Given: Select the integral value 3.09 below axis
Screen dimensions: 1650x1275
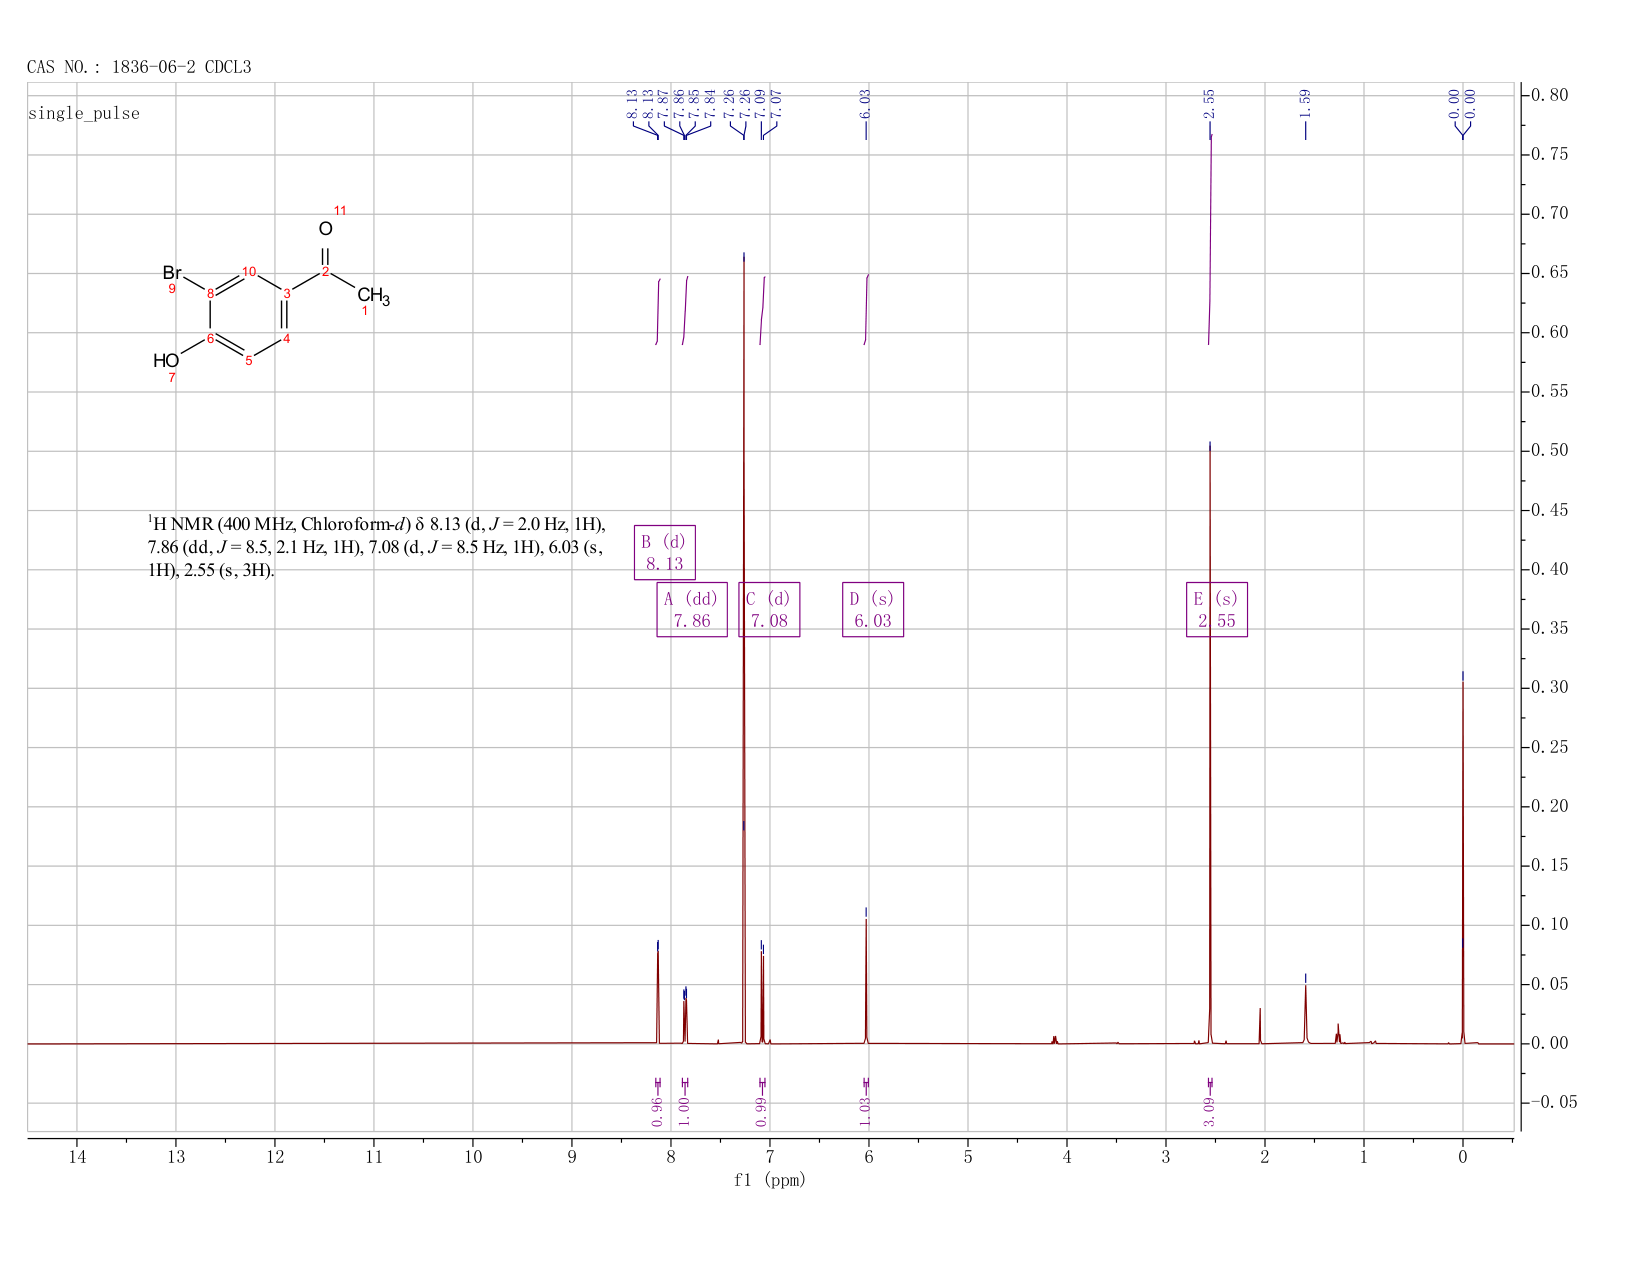Looking at the screenshot, I should coord(1210,1111).
